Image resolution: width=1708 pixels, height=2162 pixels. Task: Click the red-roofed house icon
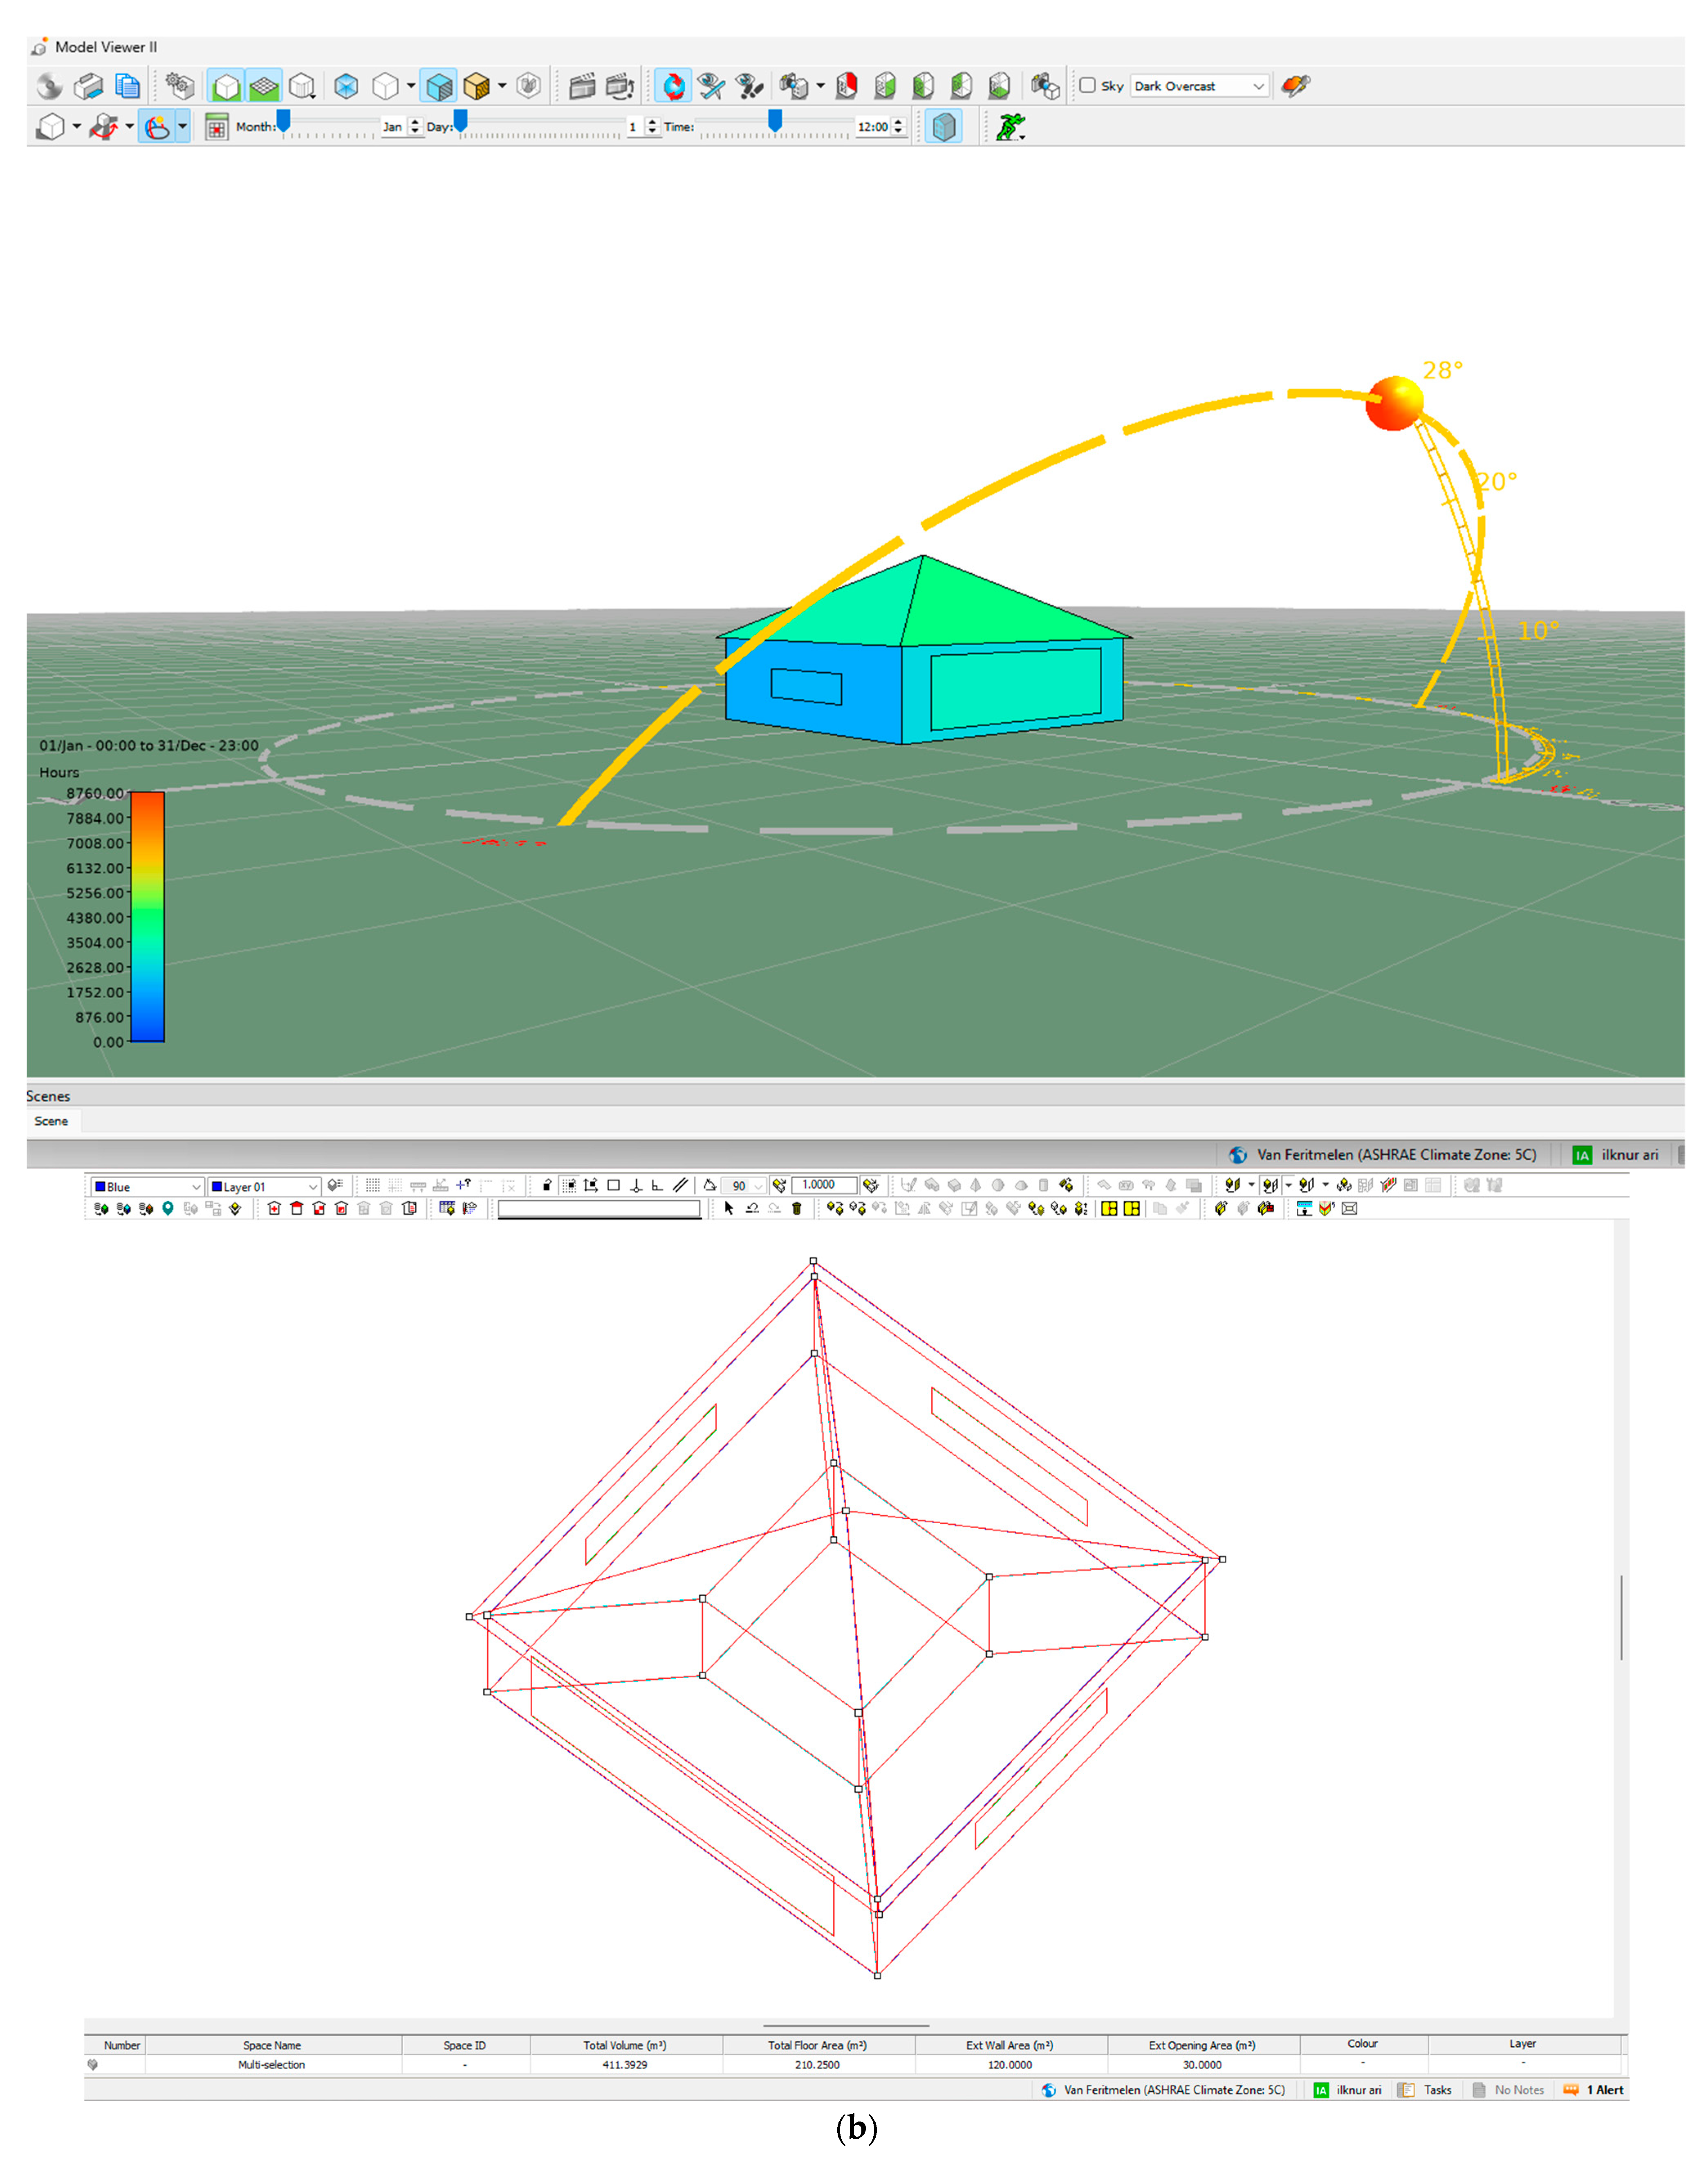click(x=297, y=1208)
